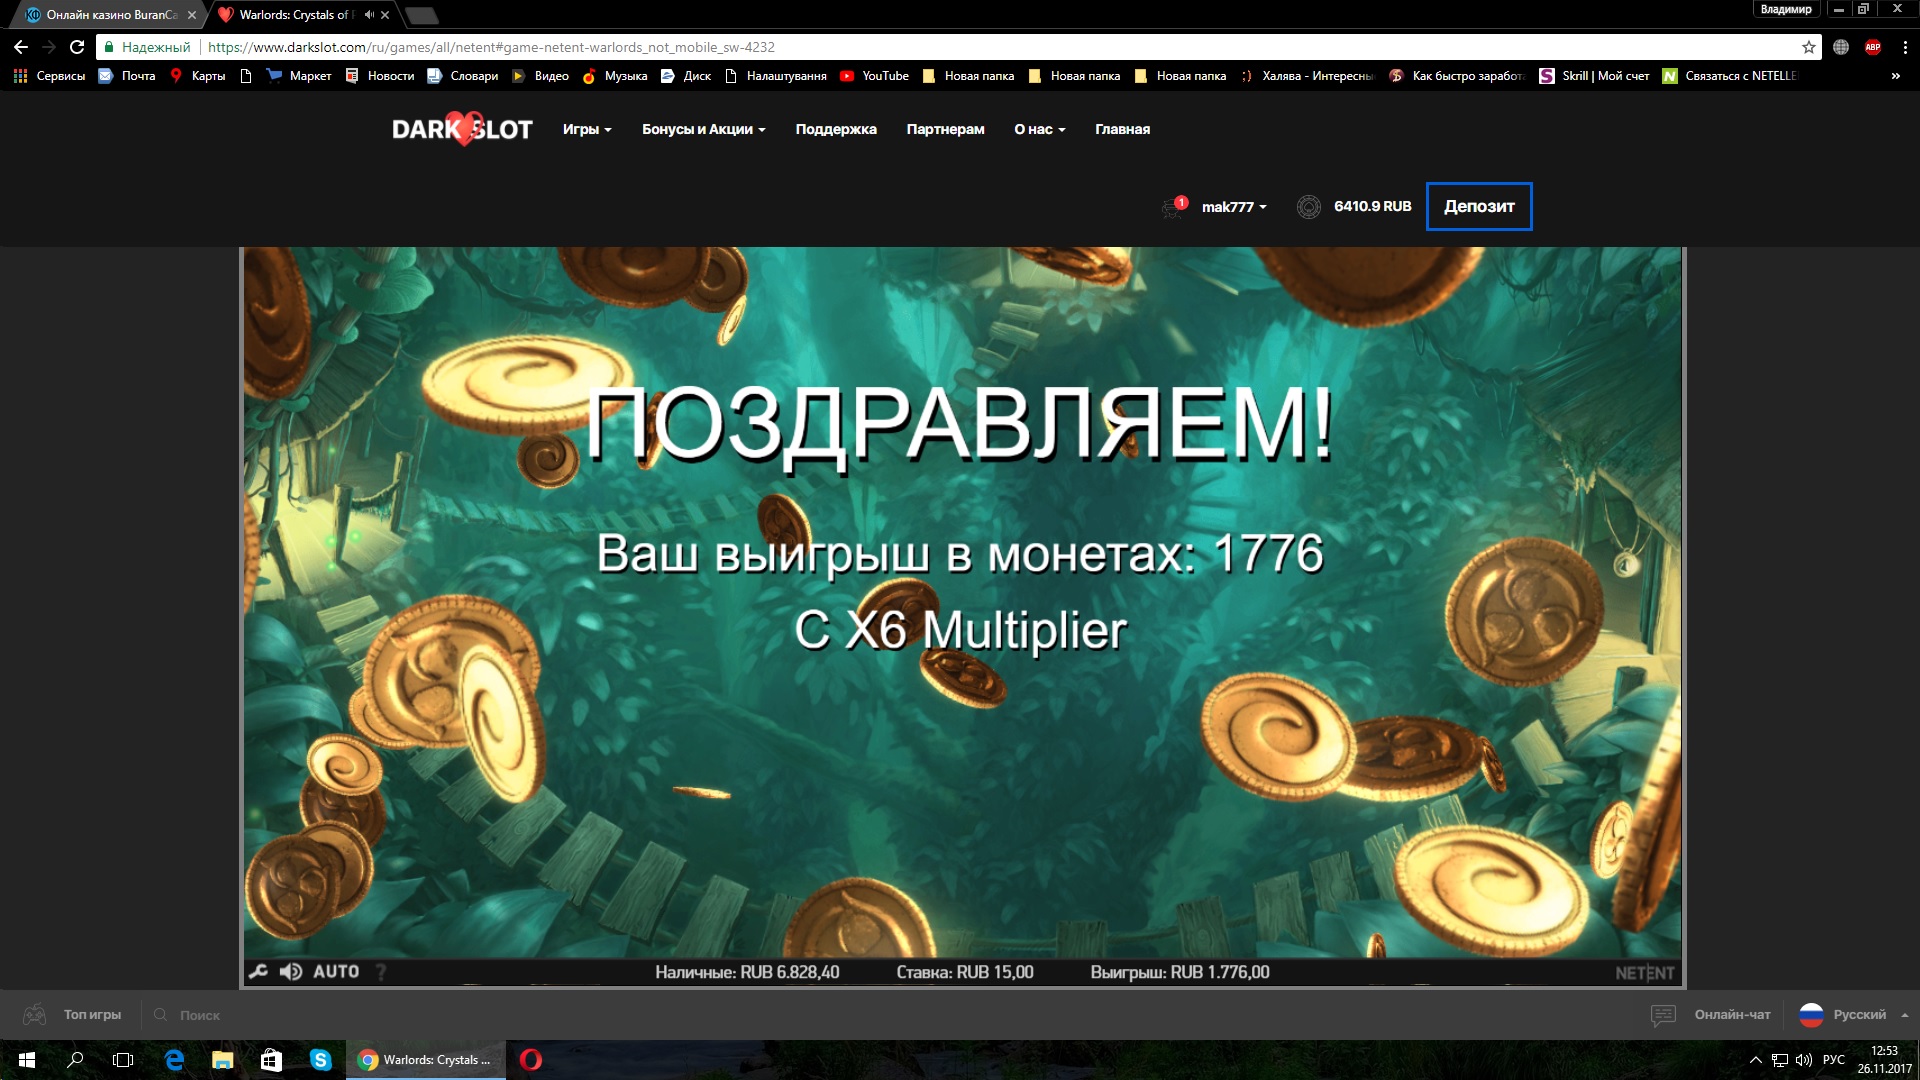The image size is (1920, 1080).
Task: Open the Сервисы apps bookmark
Action: 49,76
